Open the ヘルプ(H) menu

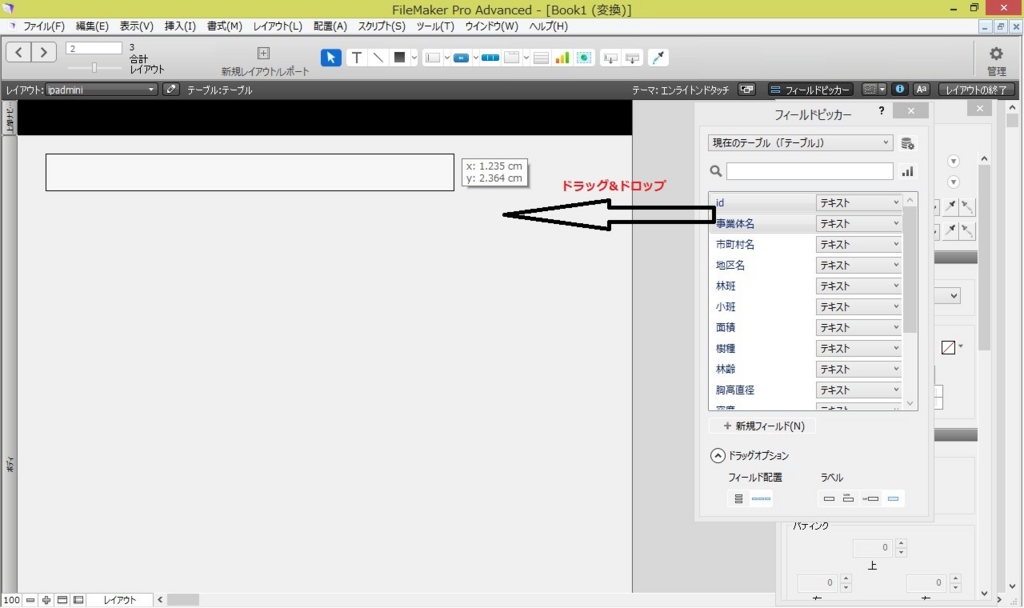548,26
